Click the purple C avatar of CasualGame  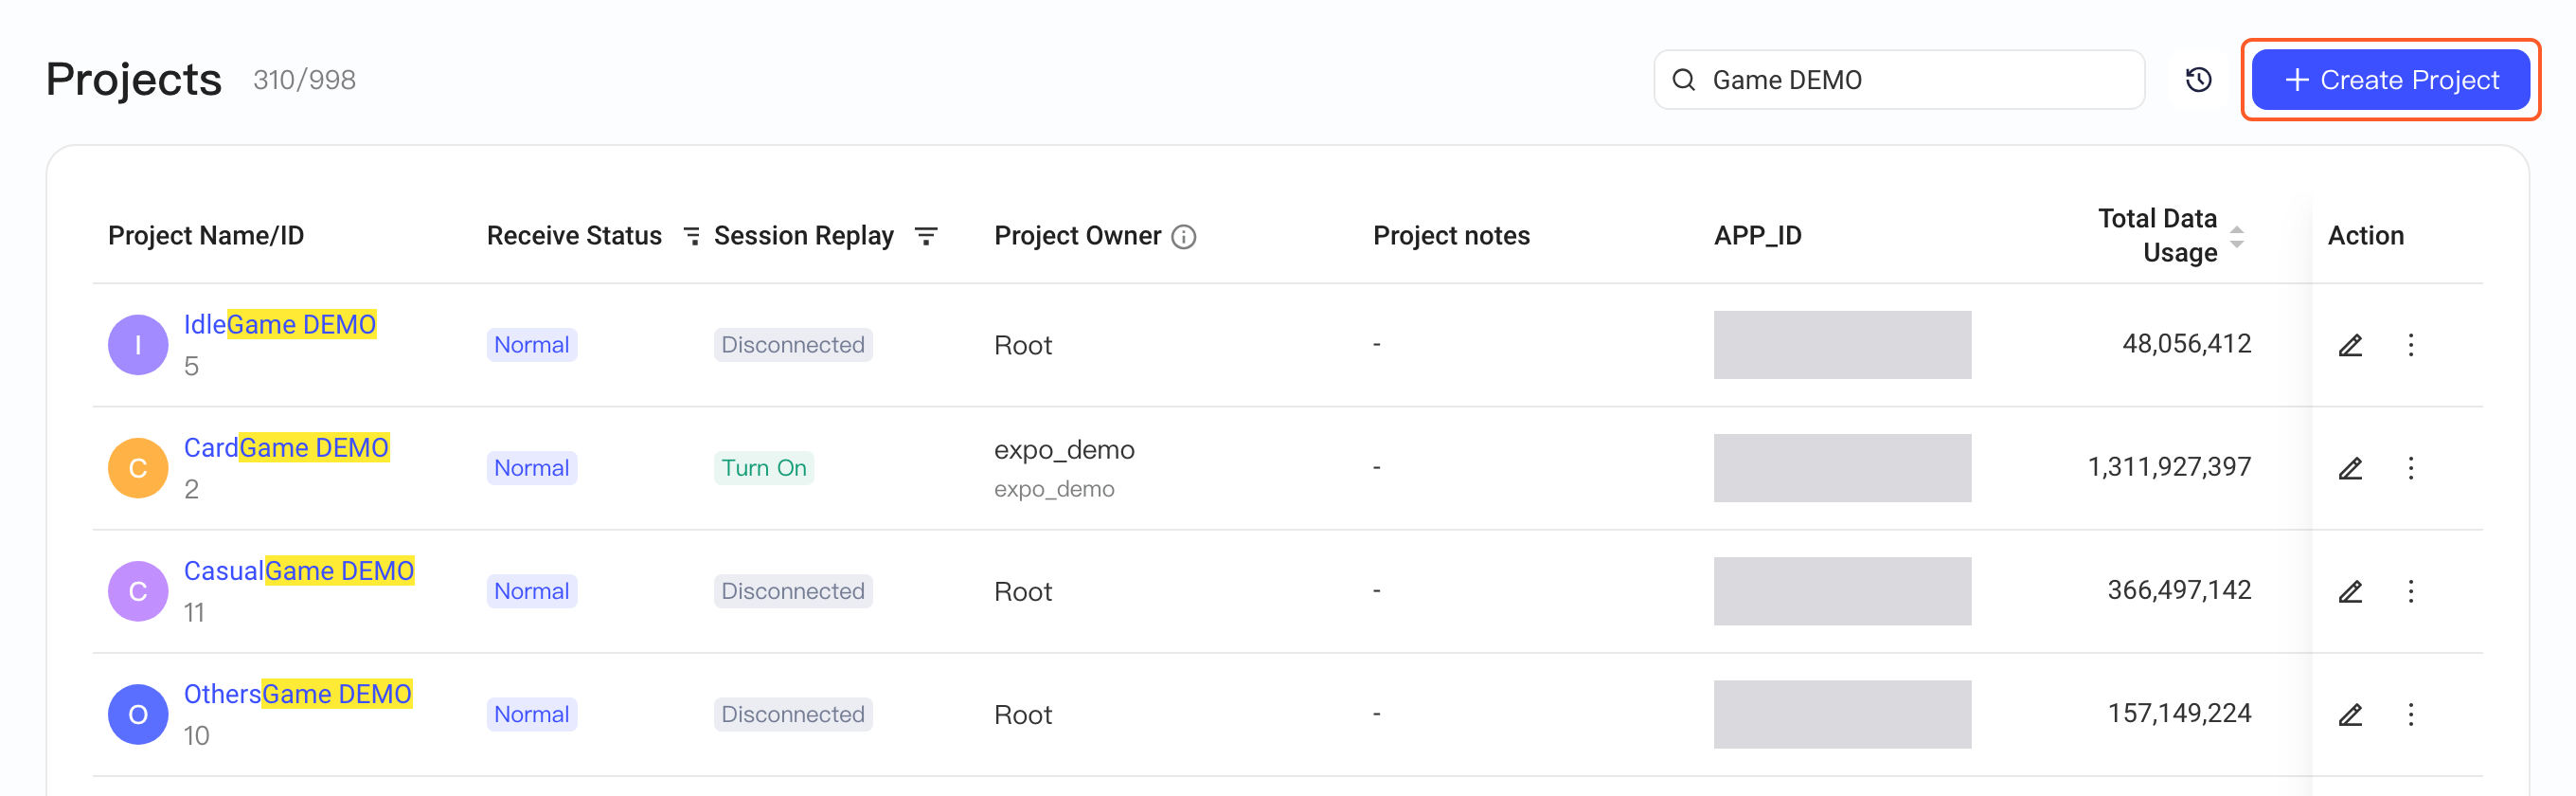[x=138, y=591]
